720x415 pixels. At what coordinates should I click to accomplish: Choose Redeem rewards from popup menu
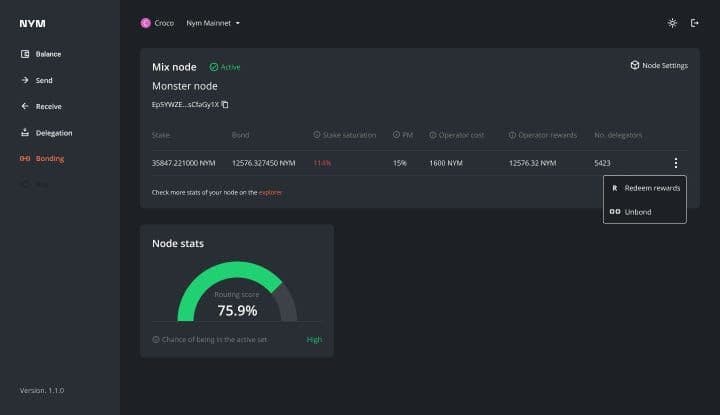coord(645,188)
